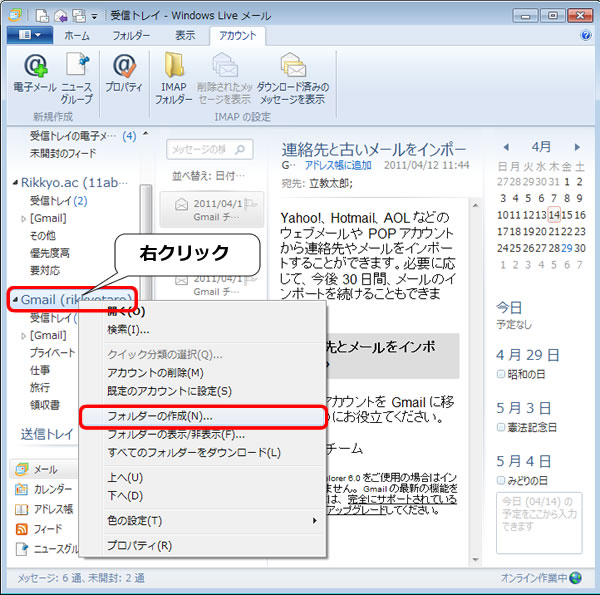Go to next month in calendar
The image size is (600, 595).
pos(577,147)
